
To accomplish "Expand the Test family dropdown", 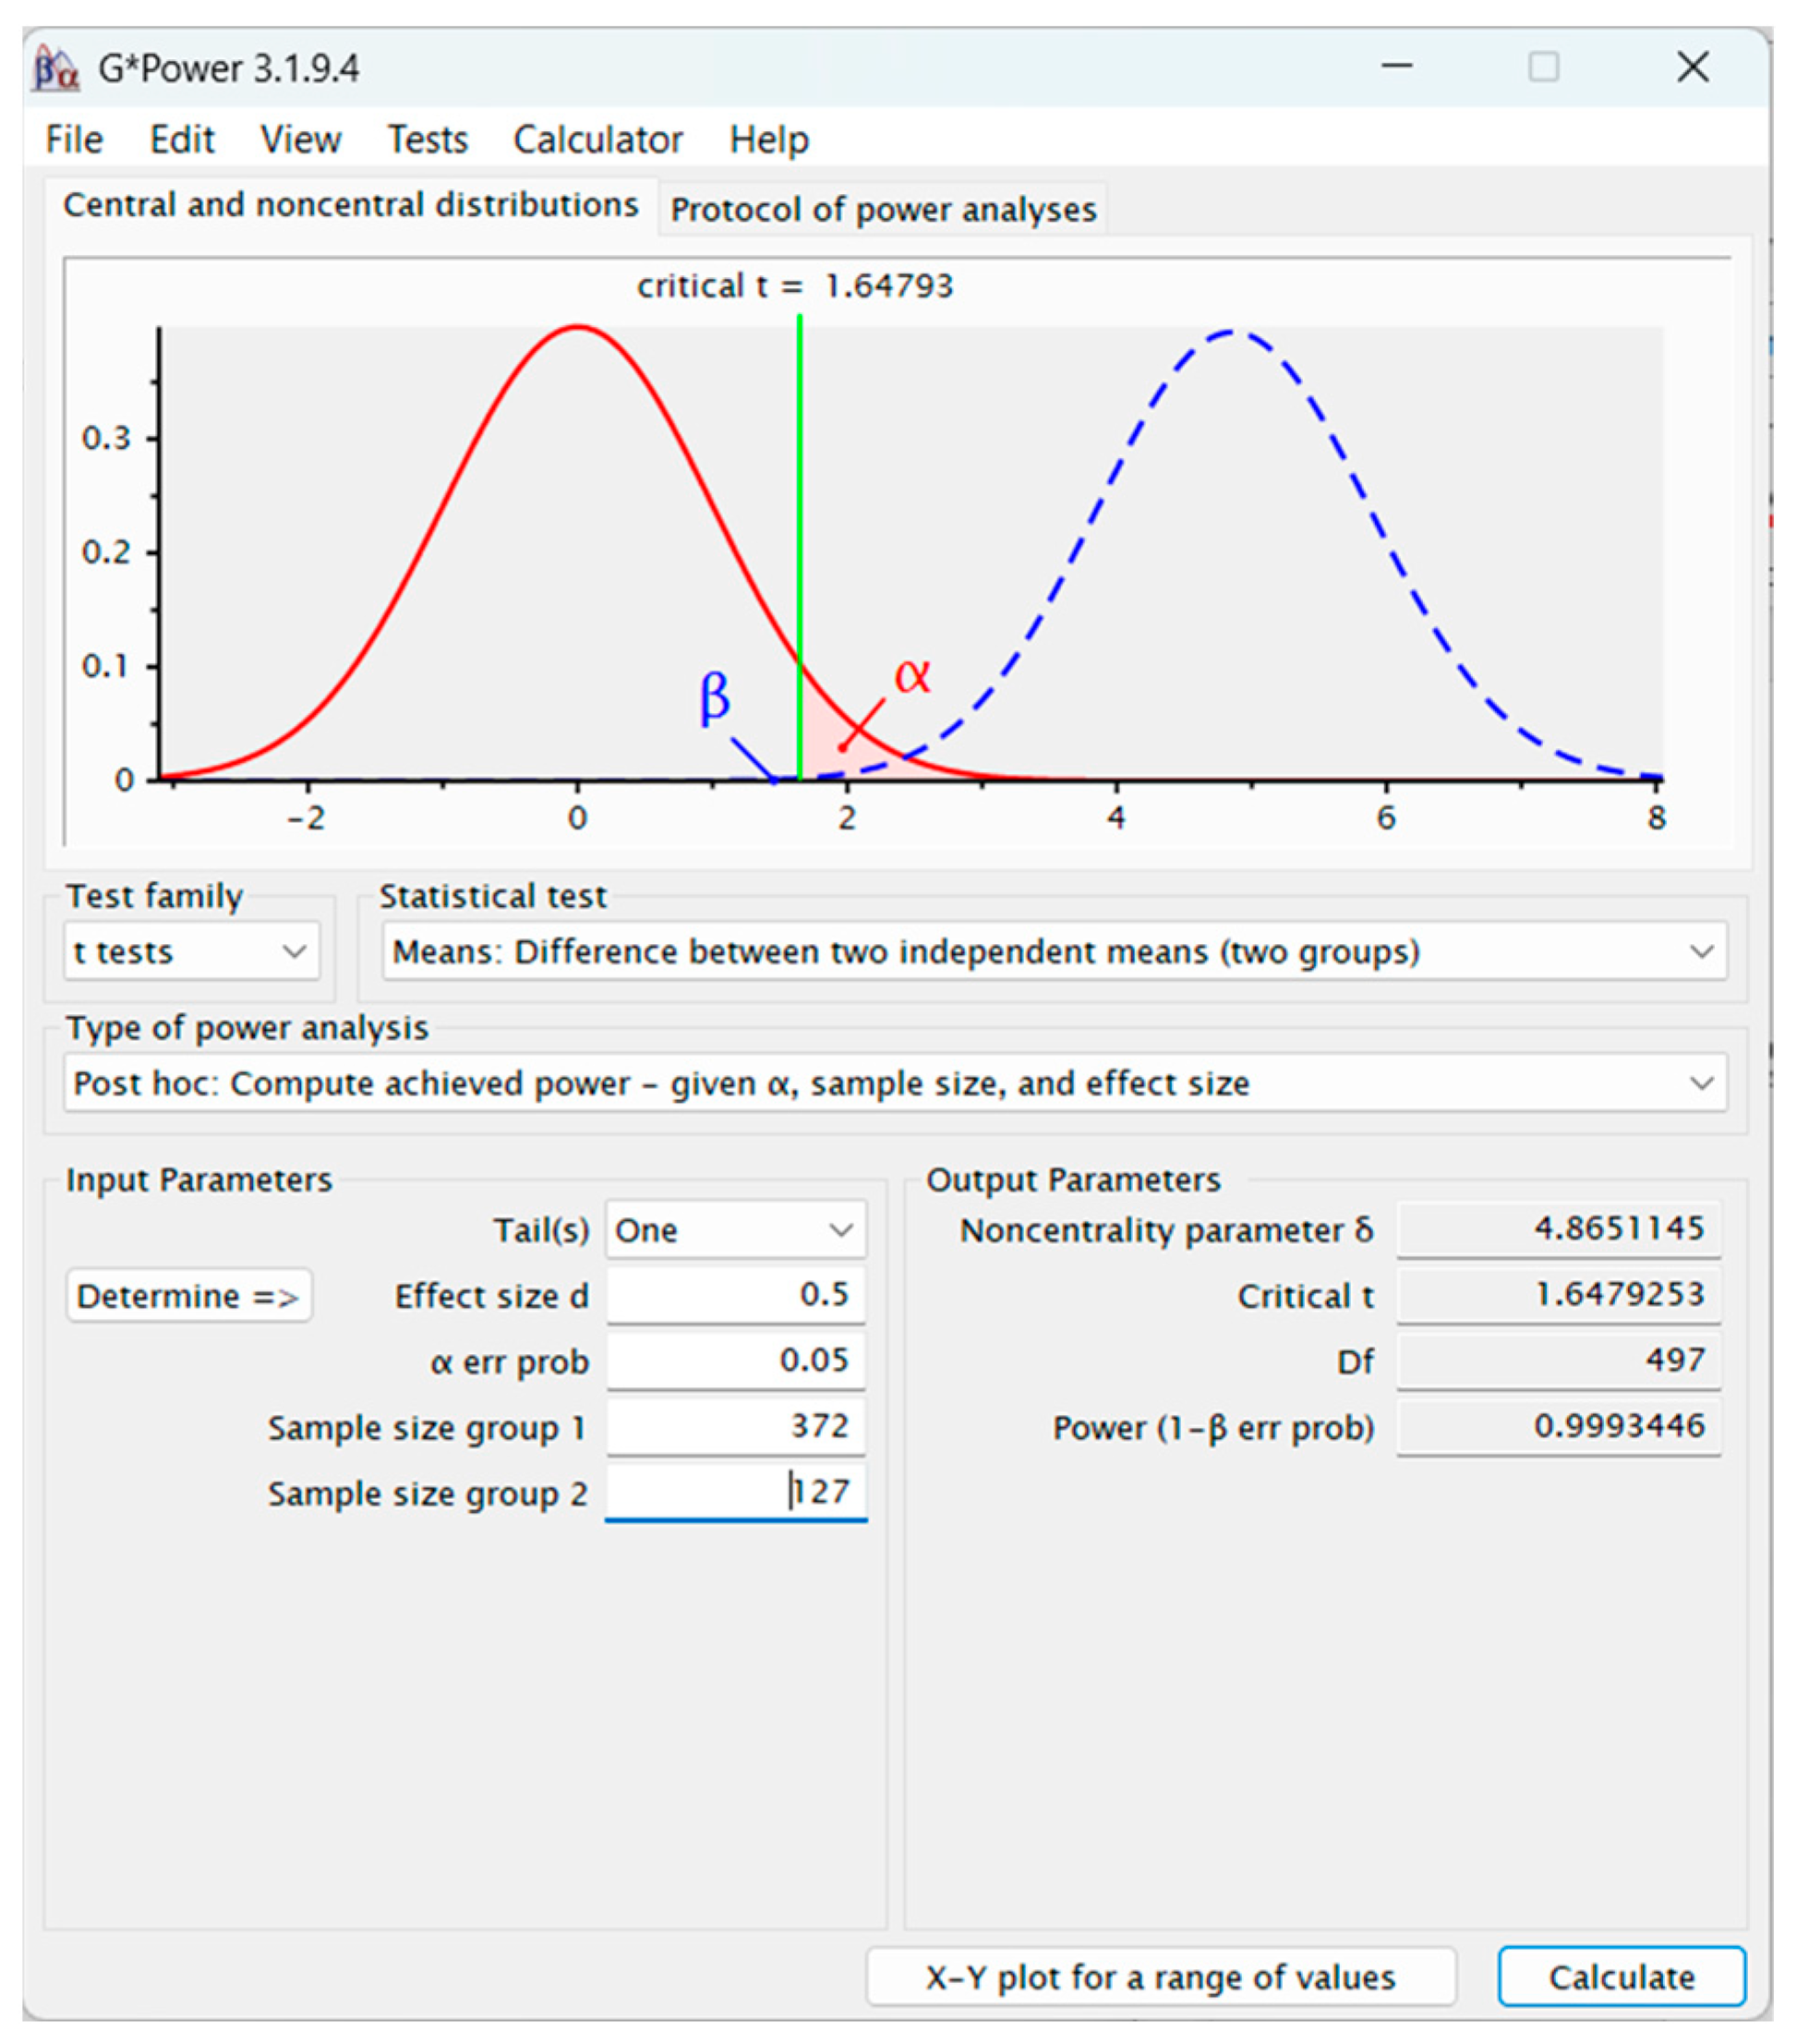I will (x=191, y=951).
